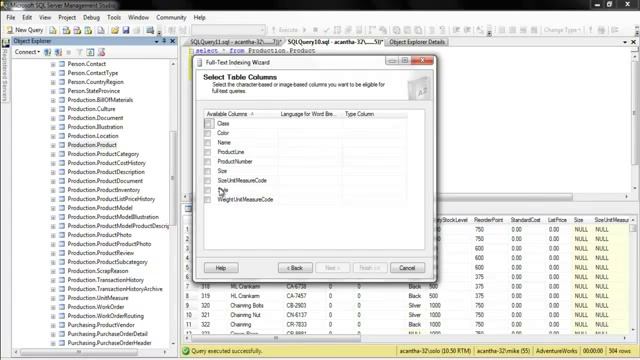The height and width of the screenshot is (360, 640).
Task: Open the Community menu
Action: point(171,18)
